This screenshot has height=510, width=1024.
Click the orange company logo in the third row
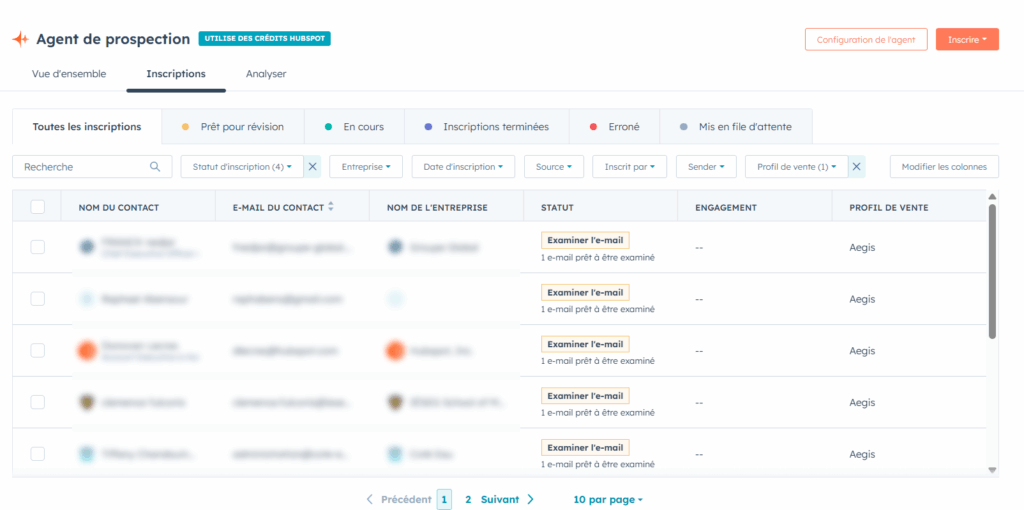[395, 351]
